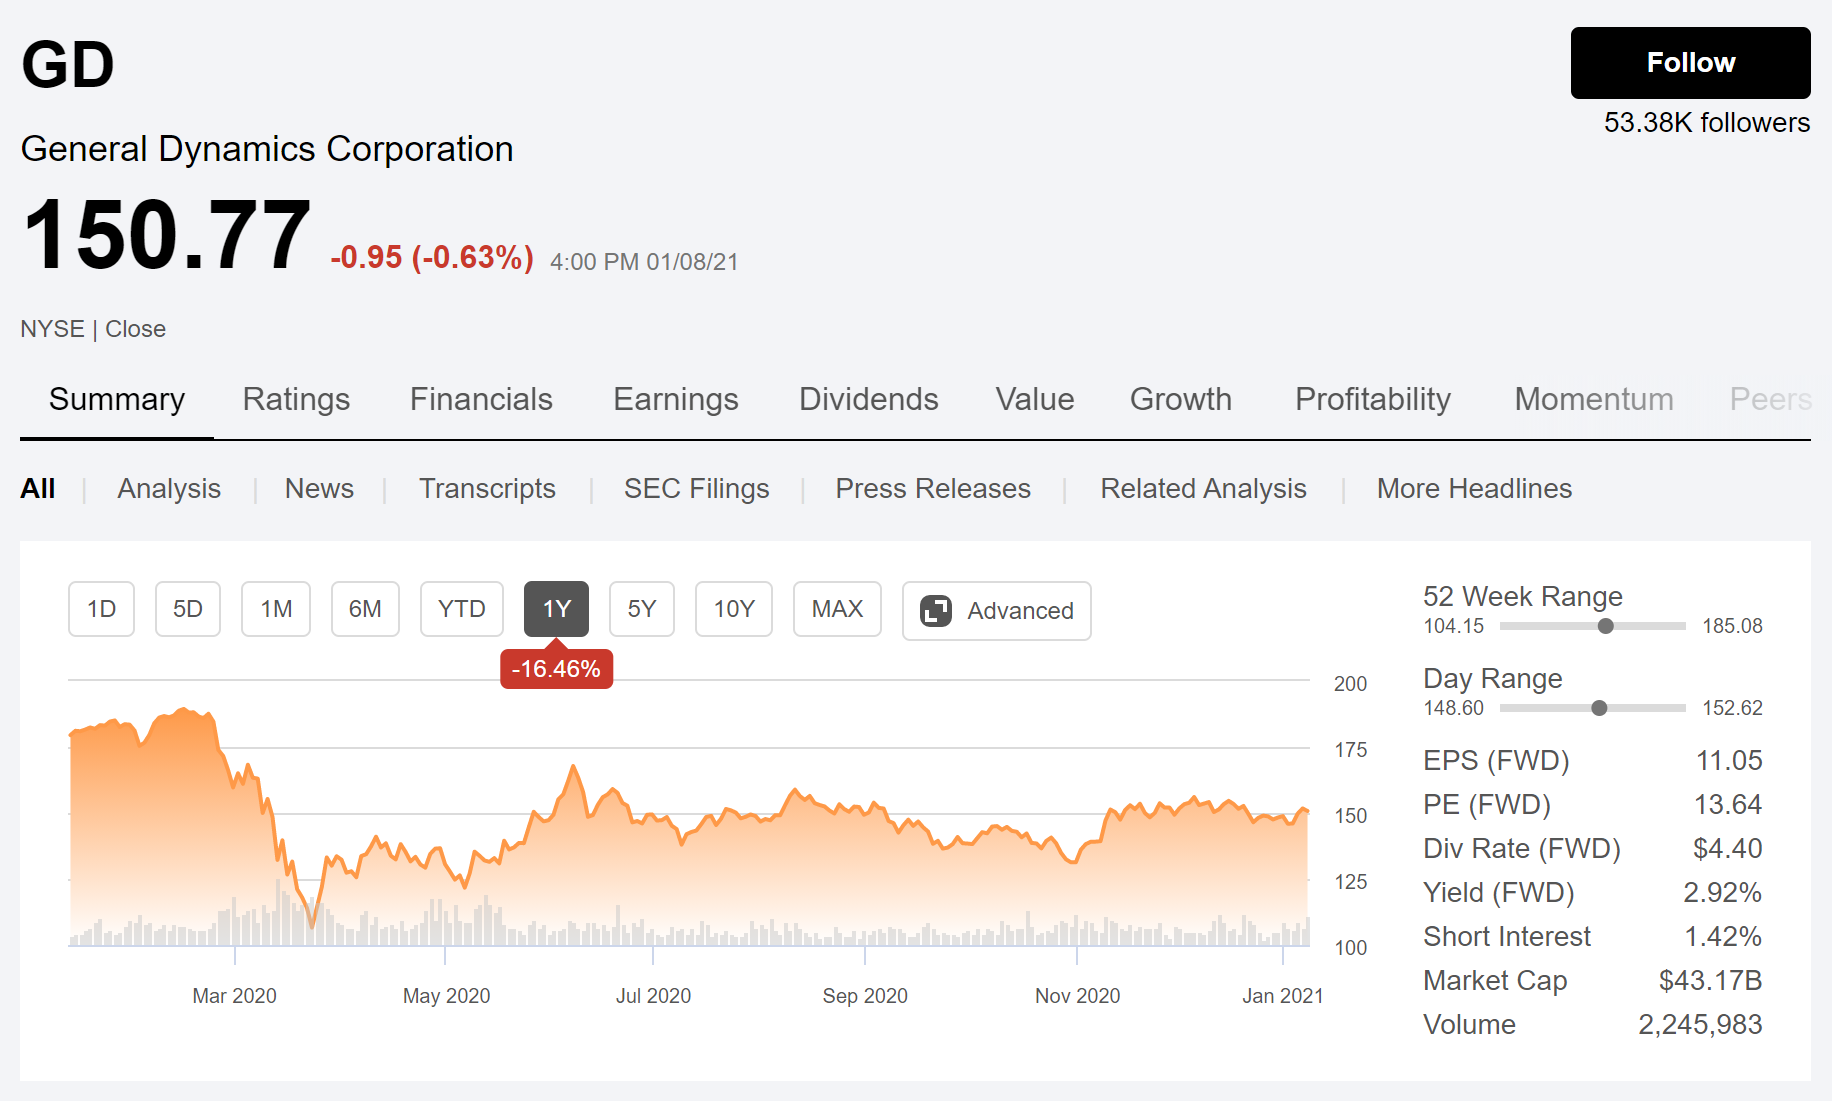Switch to the Profitability tab
1832x1101 pixels.
coord(1373,399)
